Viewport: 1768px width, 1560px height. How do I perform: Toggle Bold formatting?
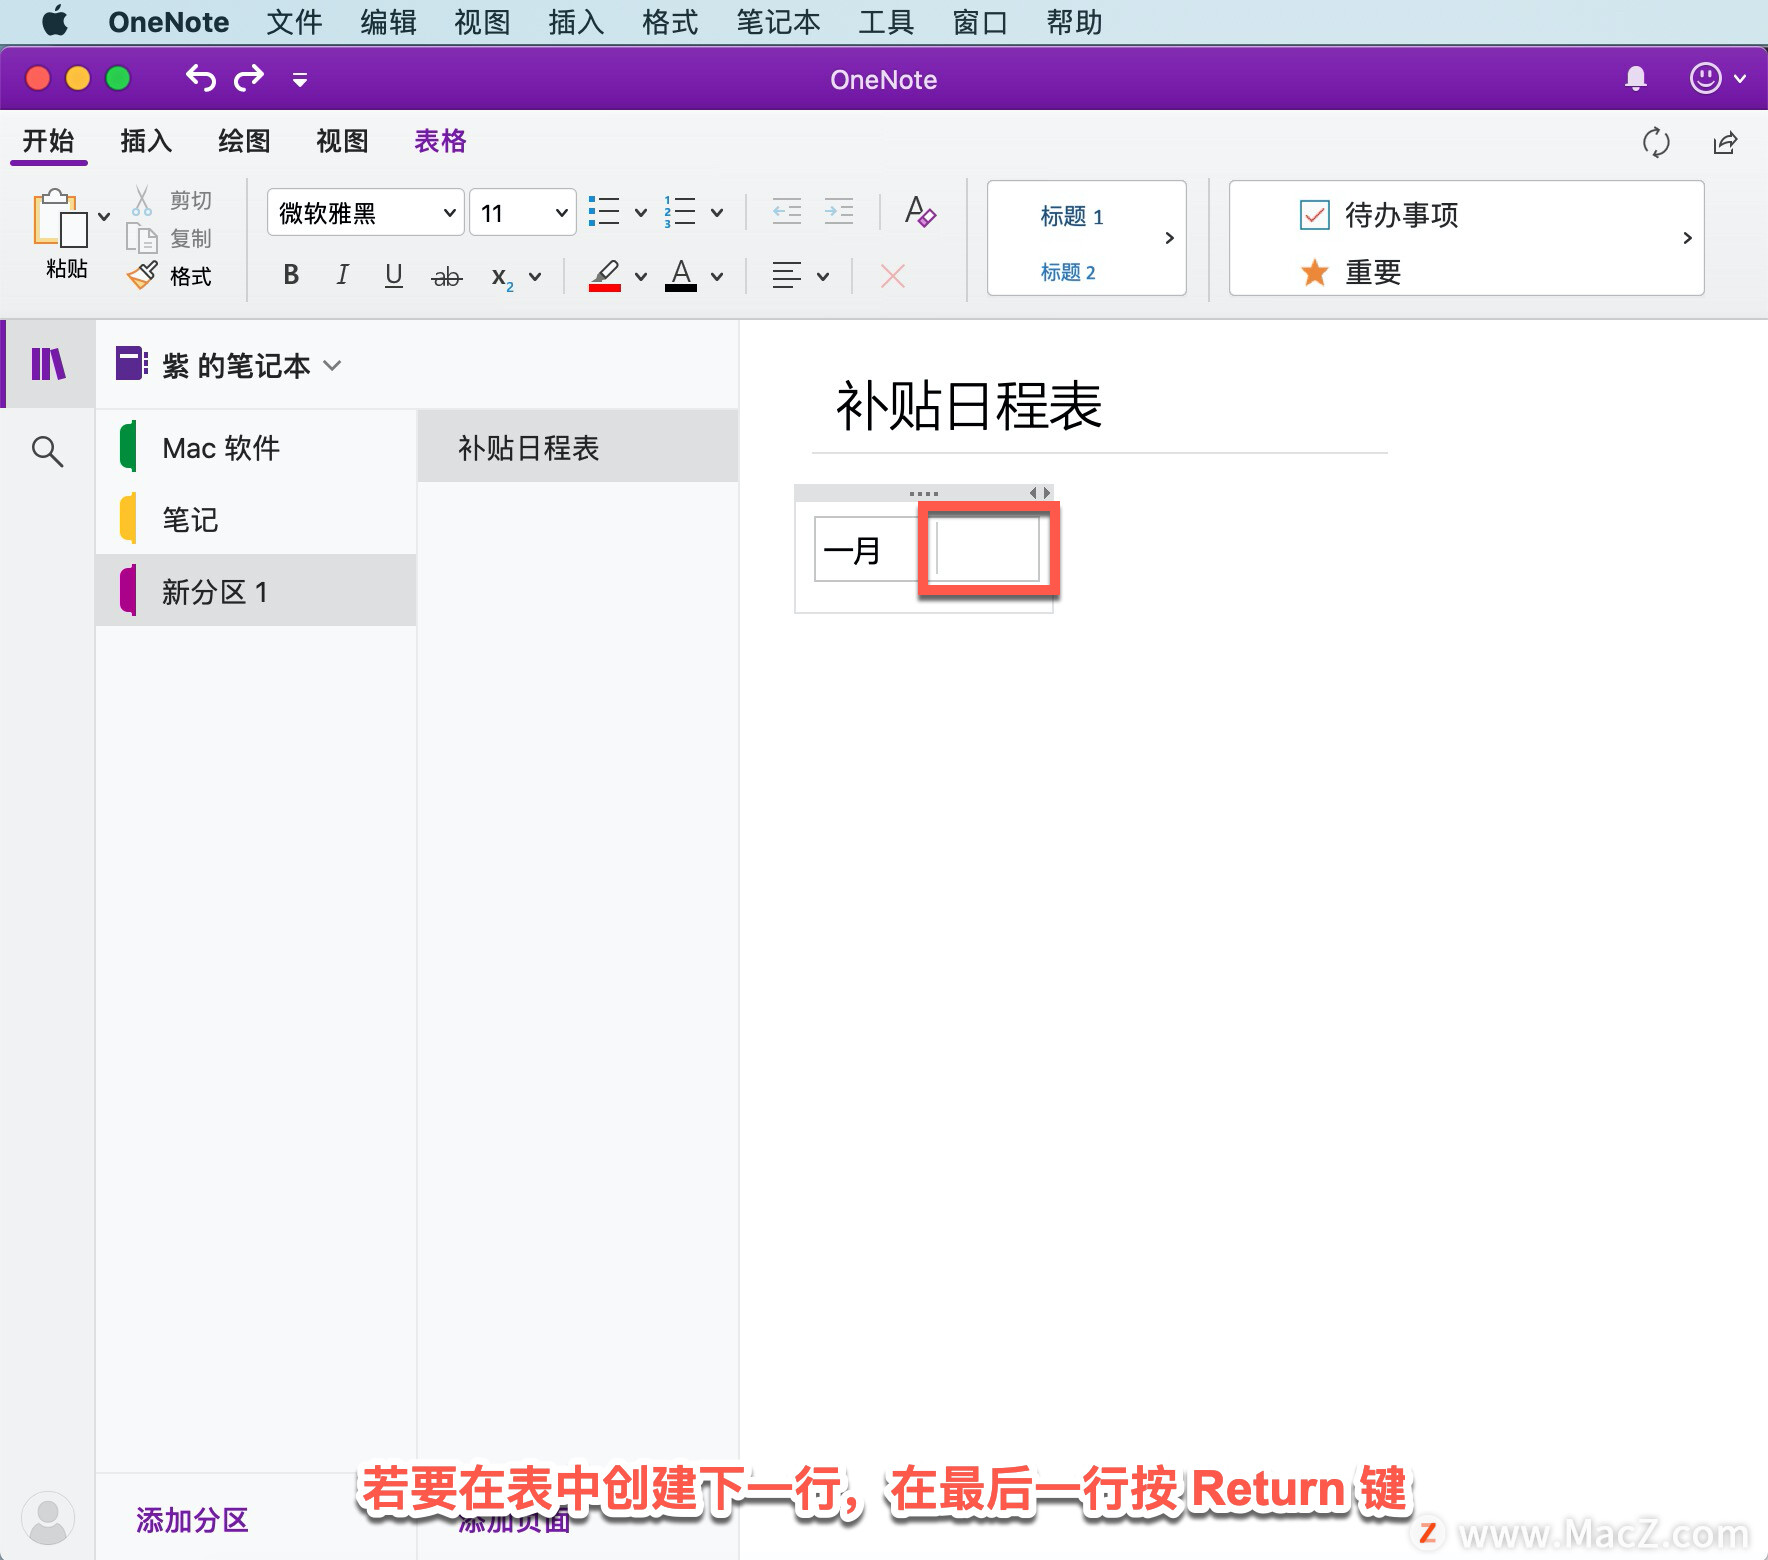(291, 275)
